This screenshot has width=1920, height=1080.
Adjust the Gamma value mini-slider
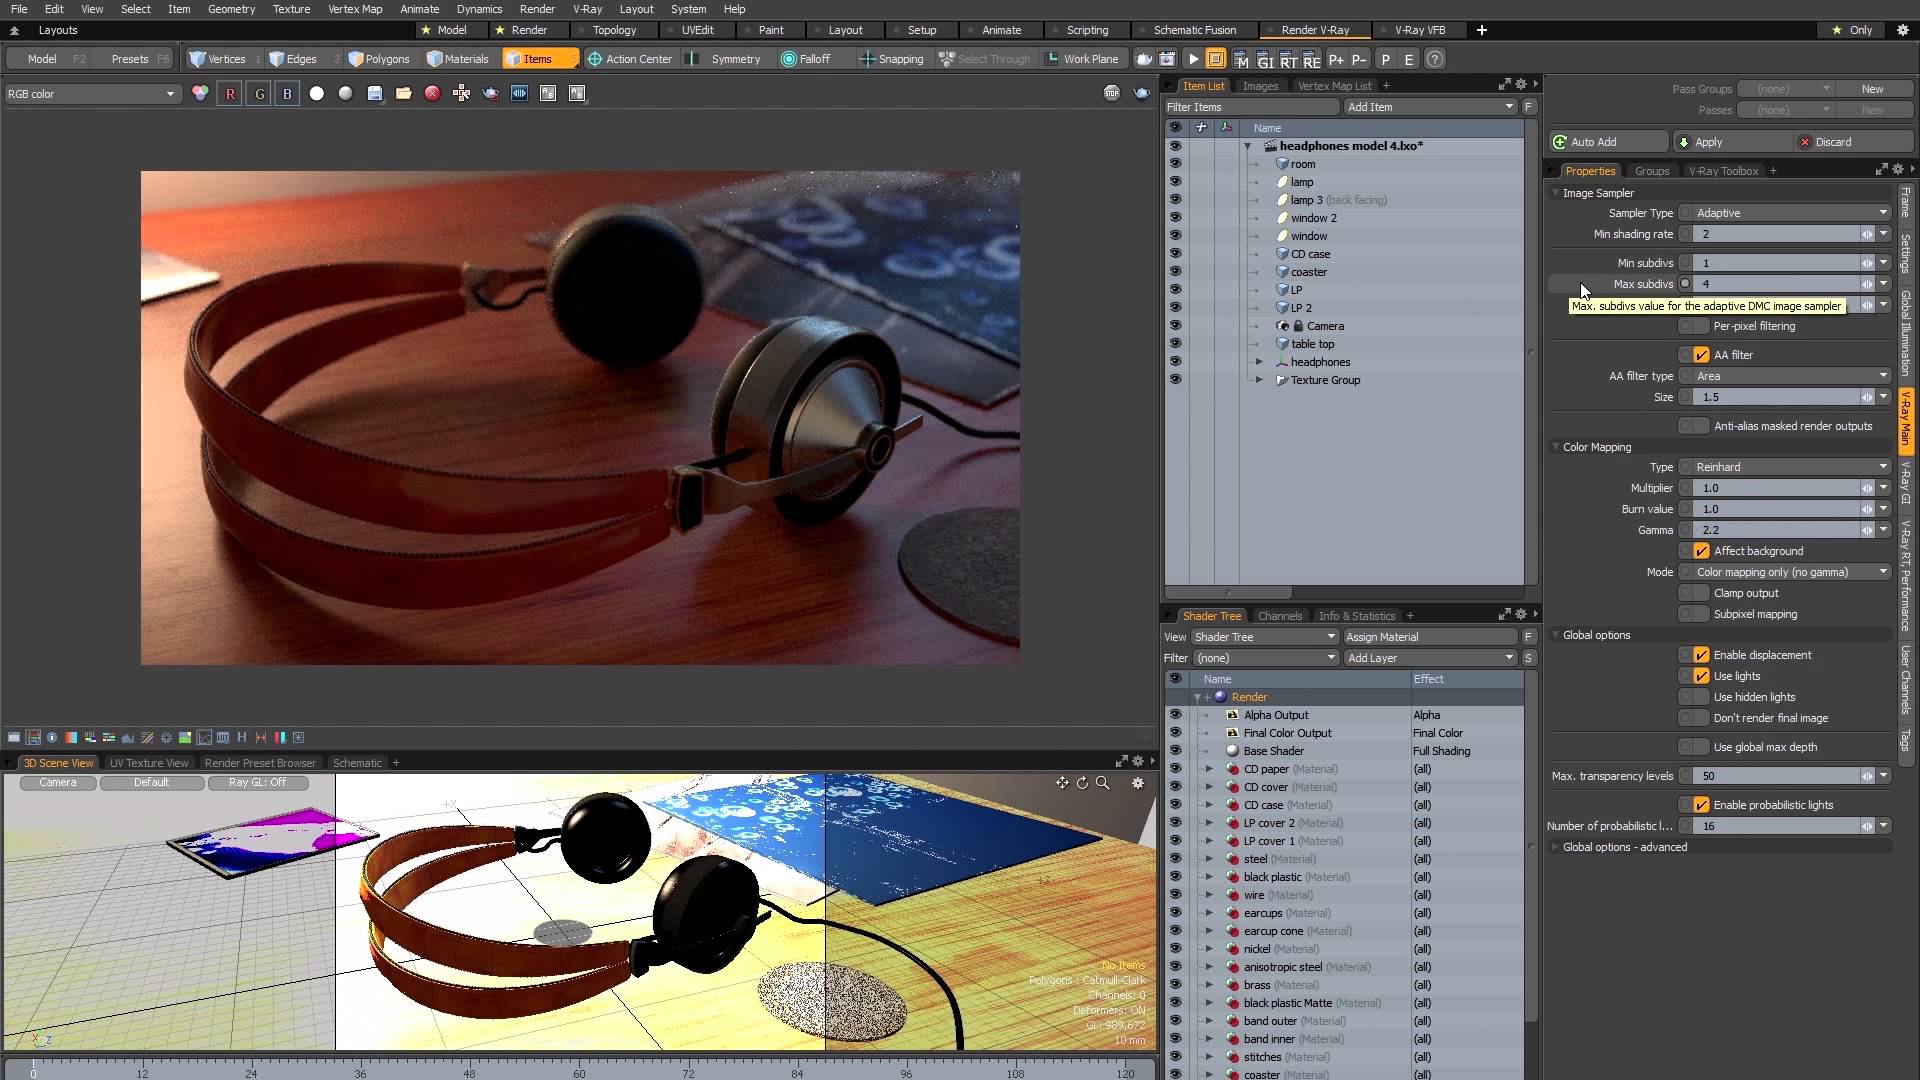1869,530
